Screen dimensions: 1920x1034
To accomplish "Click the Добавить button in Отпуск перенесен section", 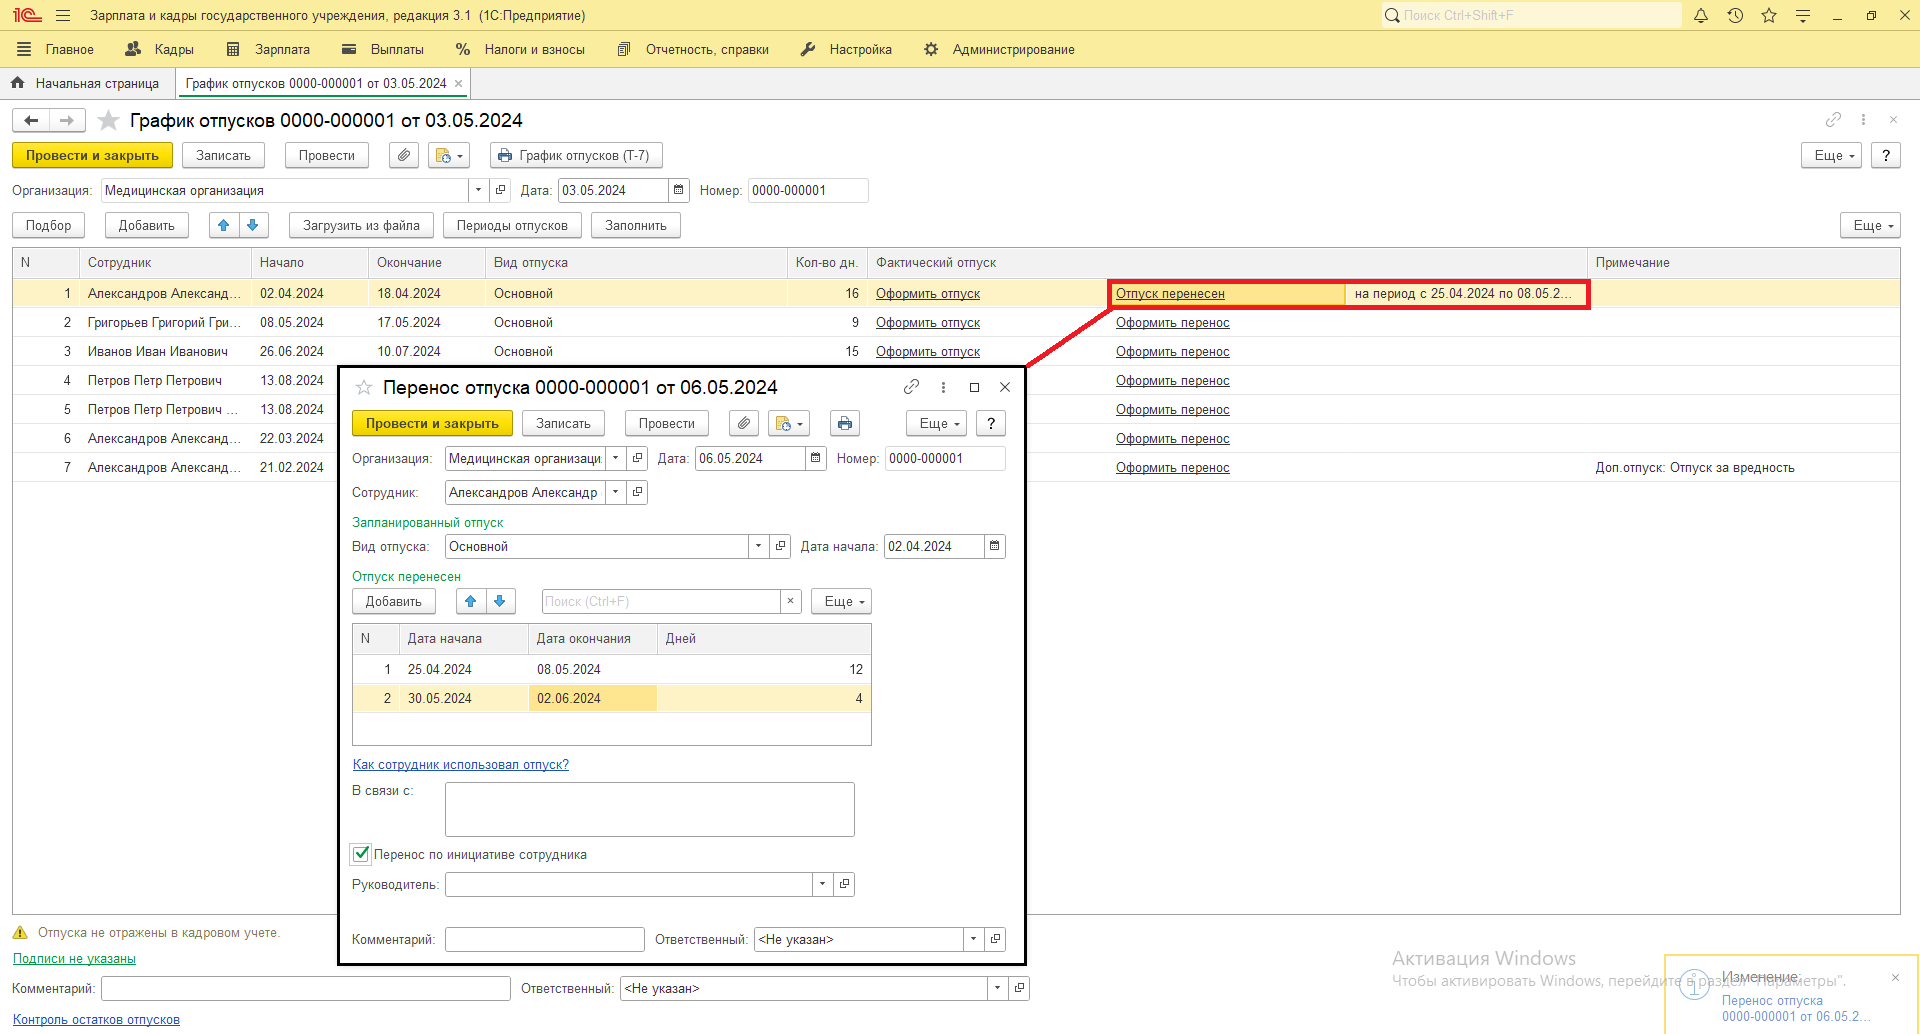I will tap(394, 602).
